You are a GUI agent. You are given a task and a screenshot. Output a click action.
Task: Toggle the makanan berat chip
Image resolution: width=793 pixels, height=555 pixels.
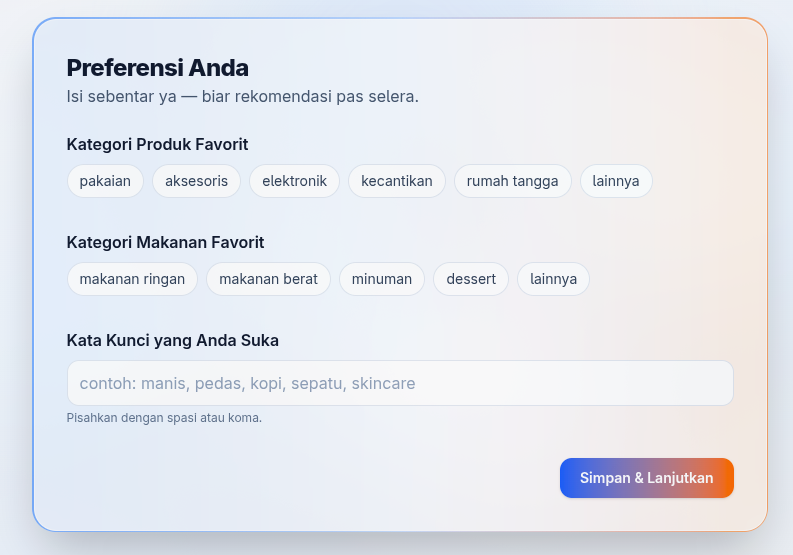click(x=268, y=279)
